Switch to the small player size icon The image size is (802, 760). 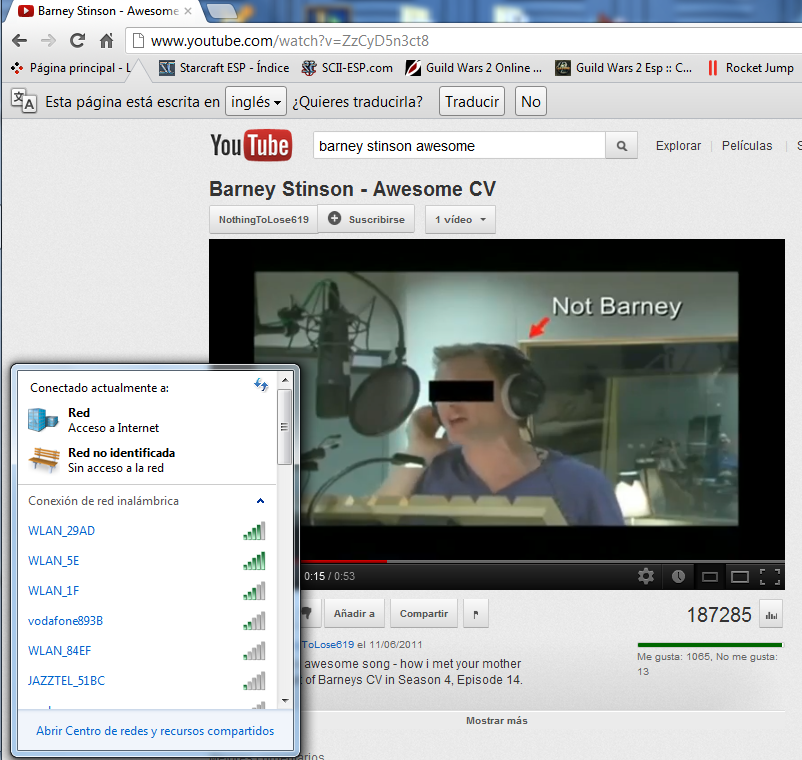[709, 577]
